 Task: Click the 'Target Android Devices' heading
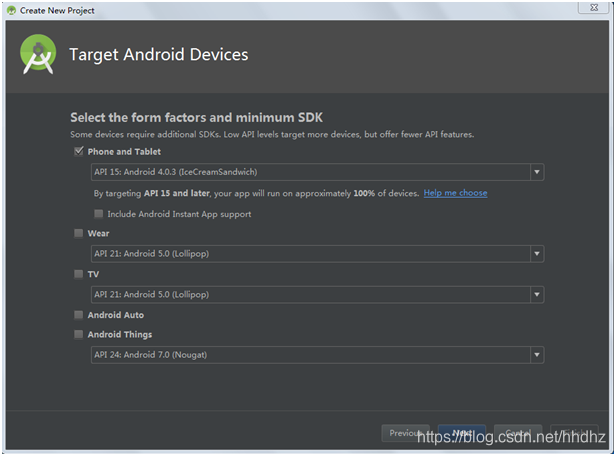click(159, 55)
